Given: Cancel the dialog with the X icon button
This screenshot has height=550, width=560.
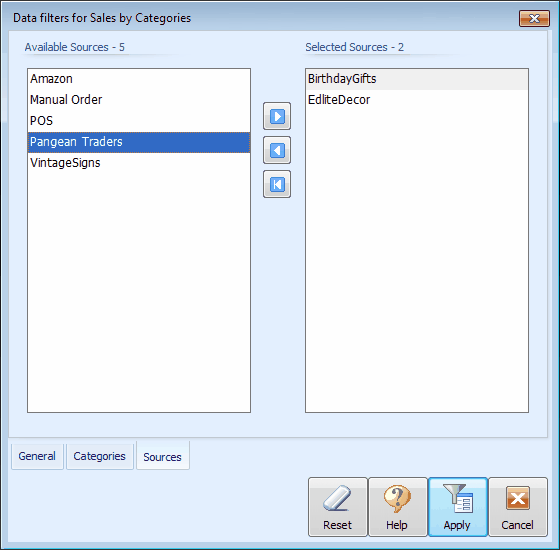Looking at the screenshot, I should 518,507.
